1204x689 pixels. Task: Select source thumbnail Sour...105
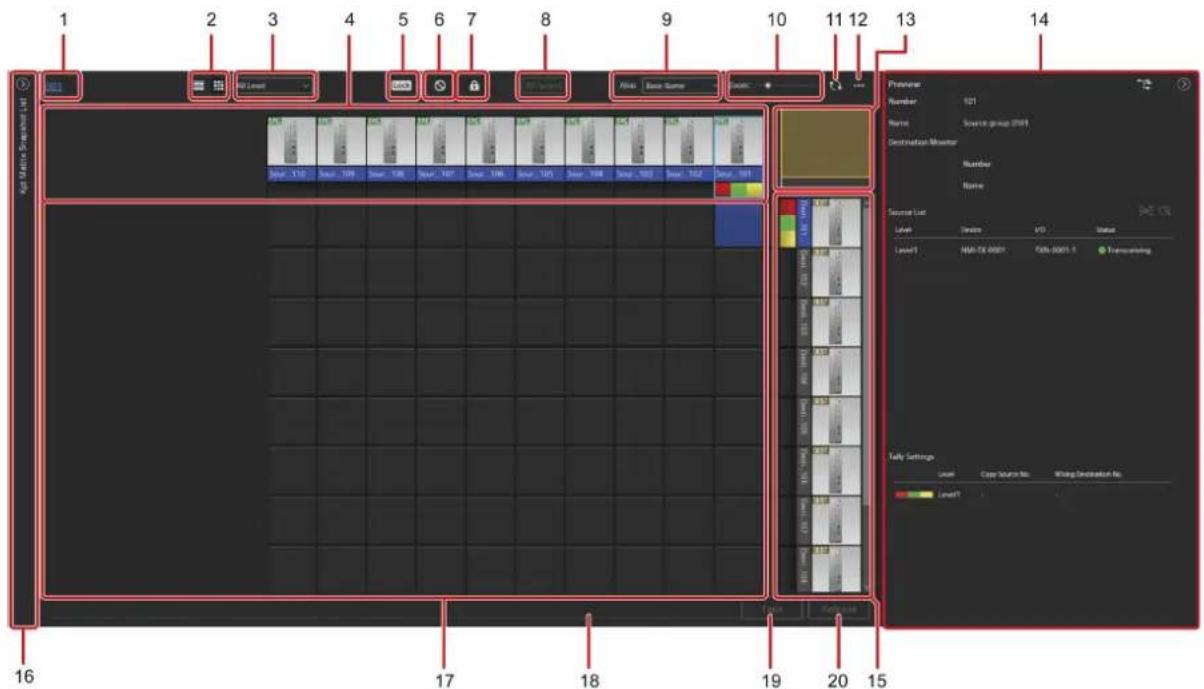coord(540,148)
